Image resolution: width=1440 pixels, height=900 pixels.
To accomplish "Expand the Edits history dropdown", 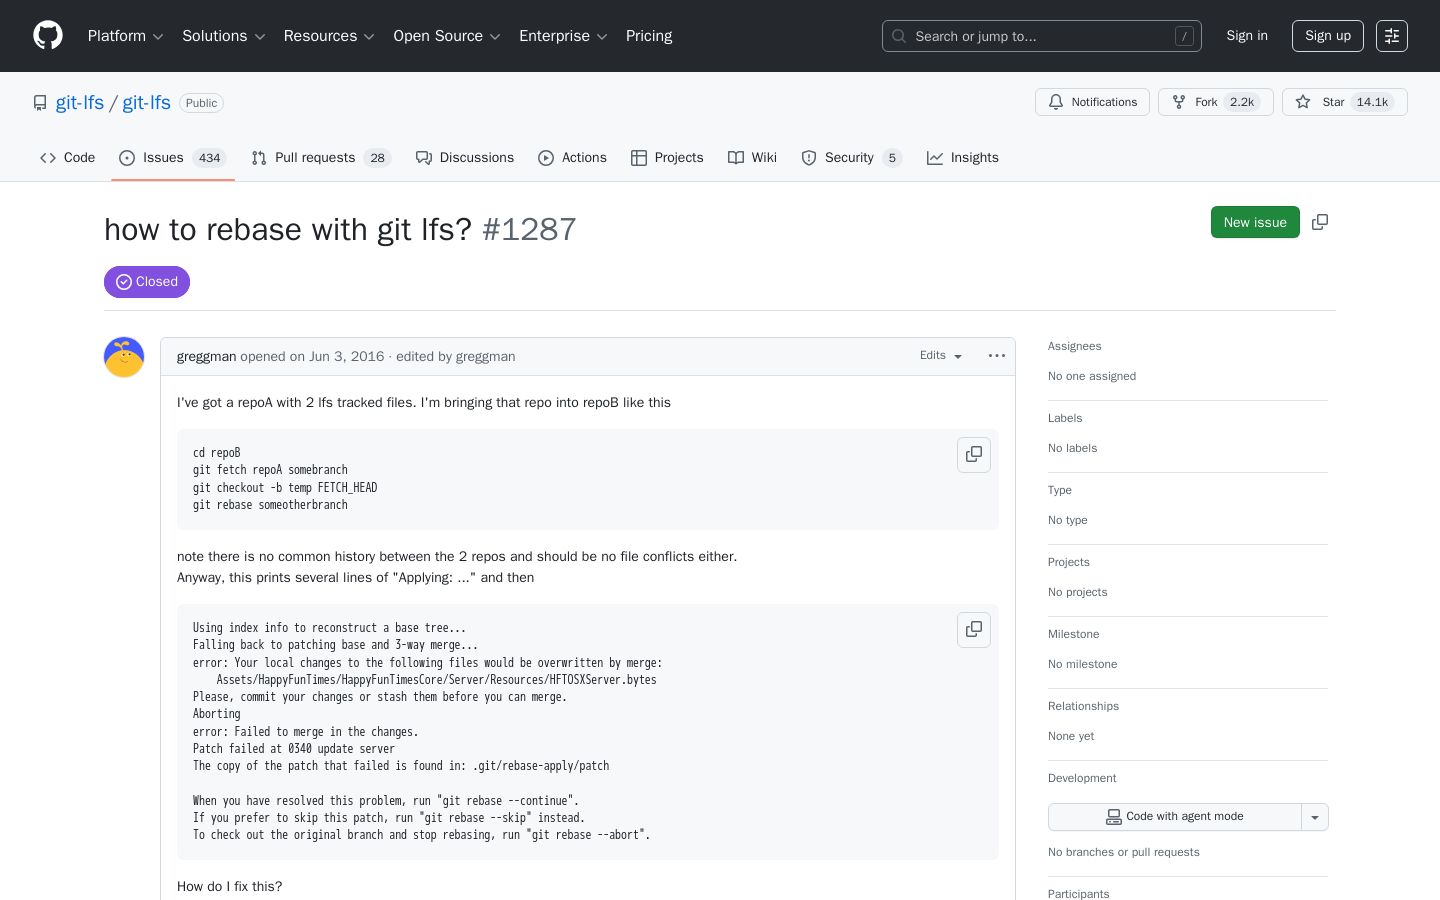I will pos(941,356).
